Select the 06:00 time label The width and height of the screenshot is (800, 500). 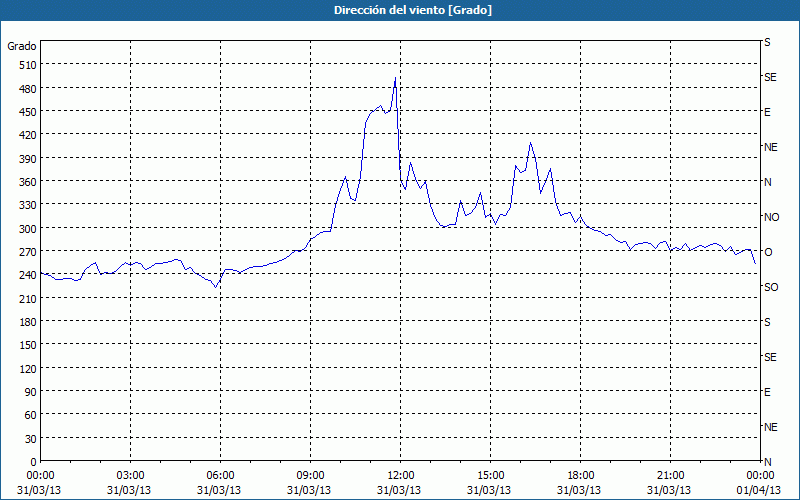tap(220, 476)
